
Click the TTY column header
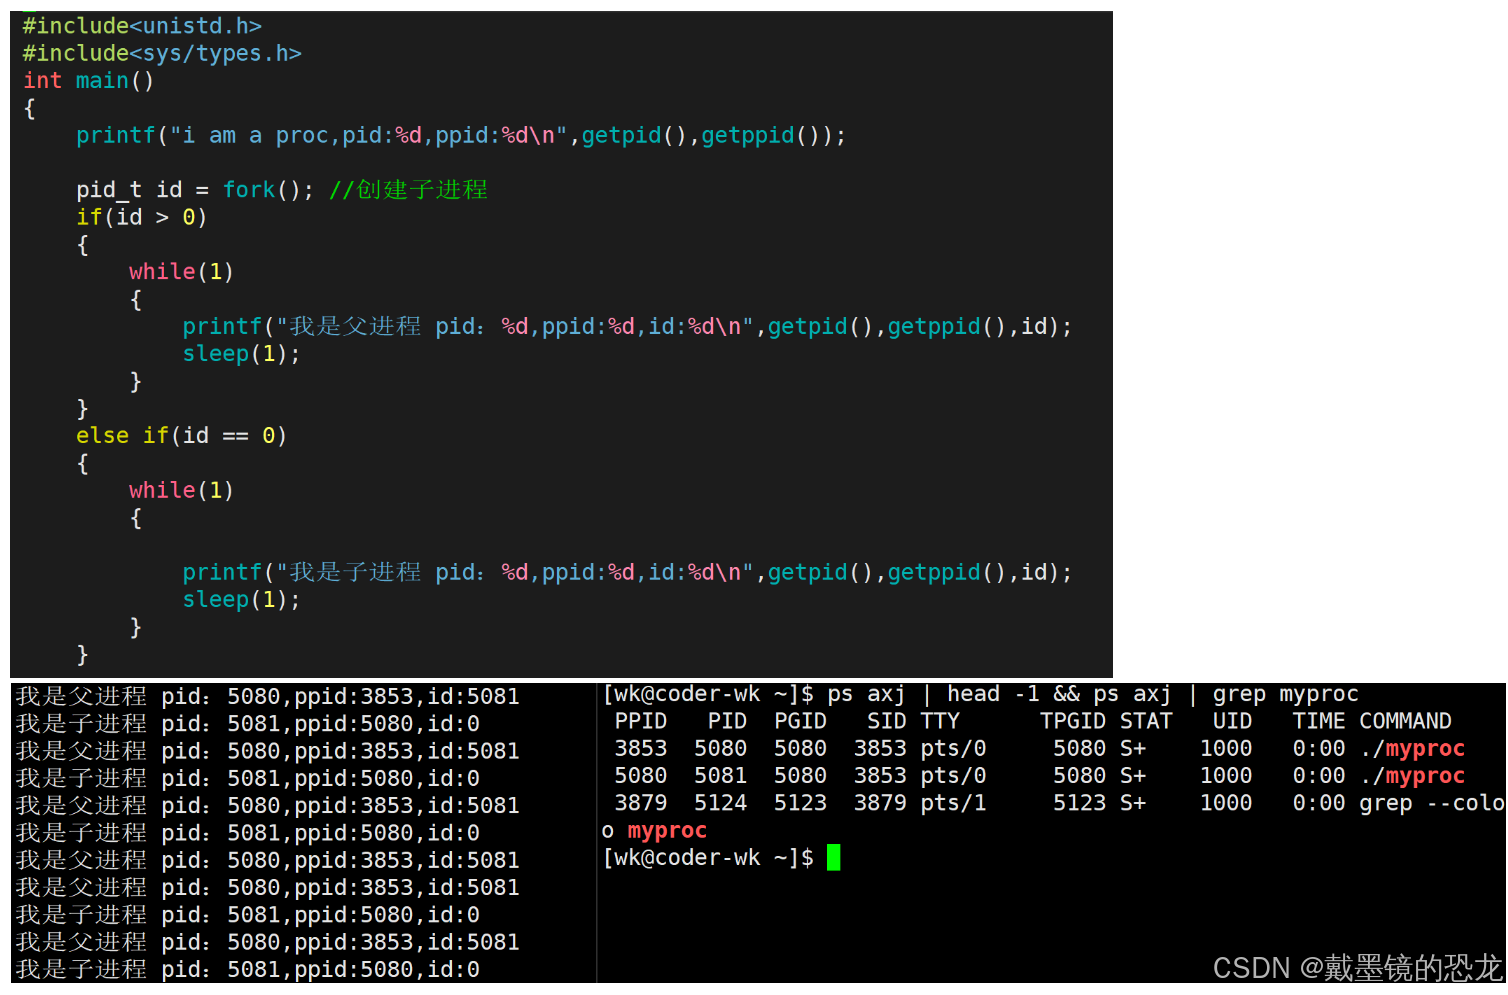(x=940, y=722)
